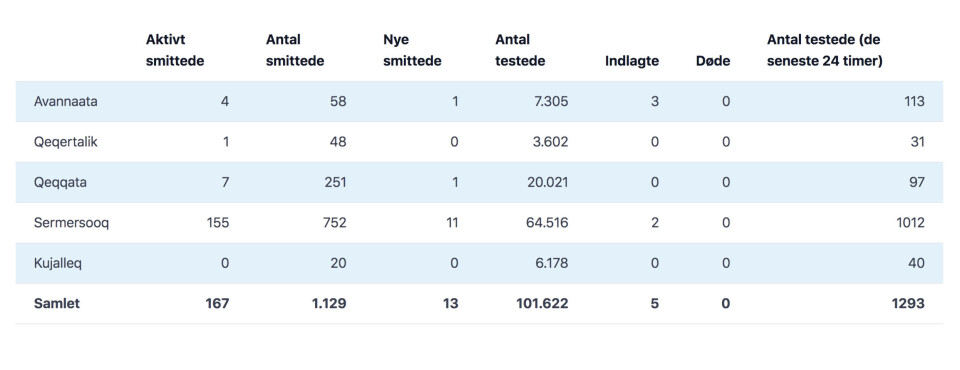Click Samlet total new infected 13
This screenshot has width=960, height=370.
click(451, 304)
